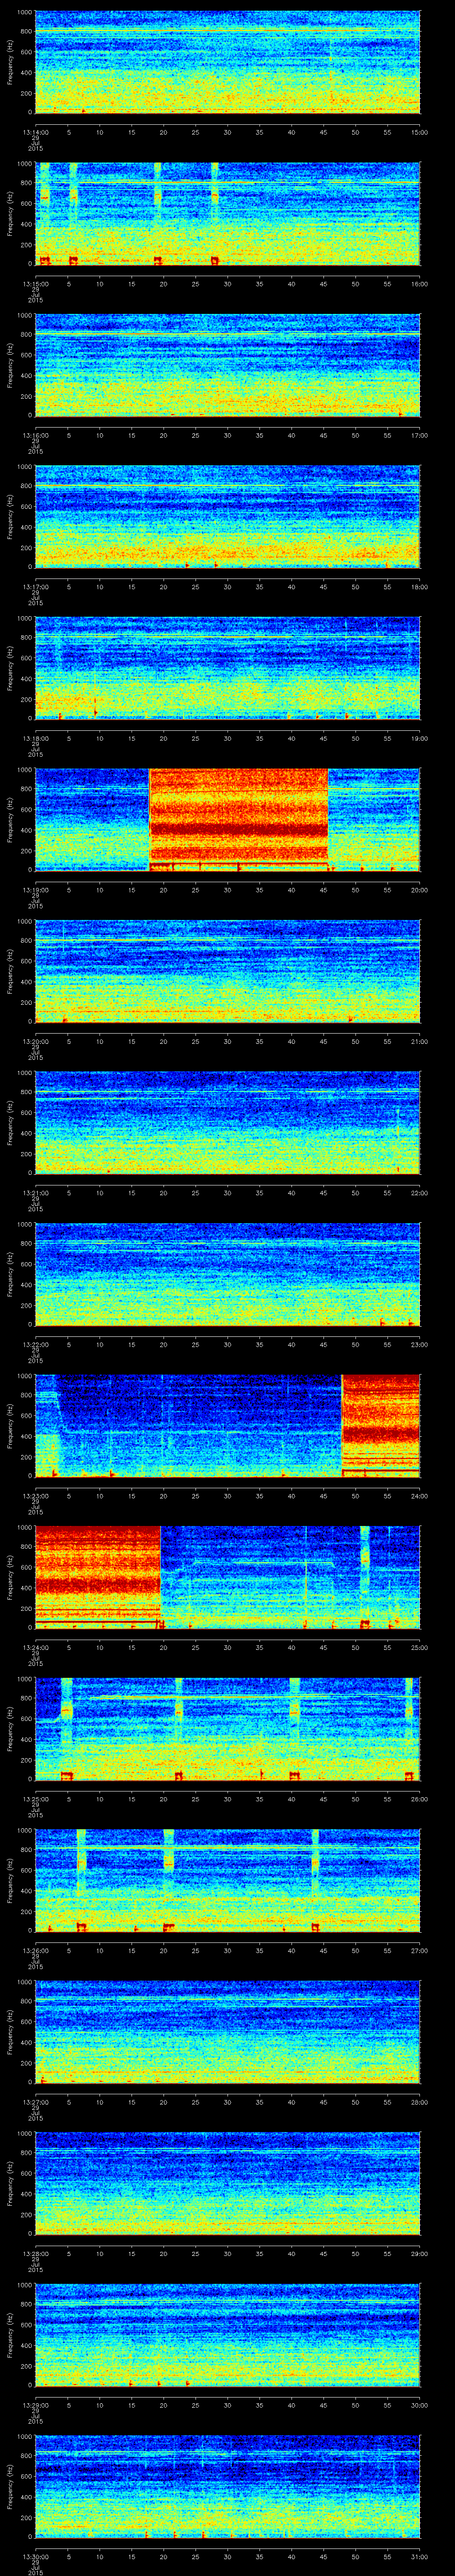
Task: Click the red burst ending the 13:23:00 spectrogram
Action: pyautogui.click(x=381, y=1425)
